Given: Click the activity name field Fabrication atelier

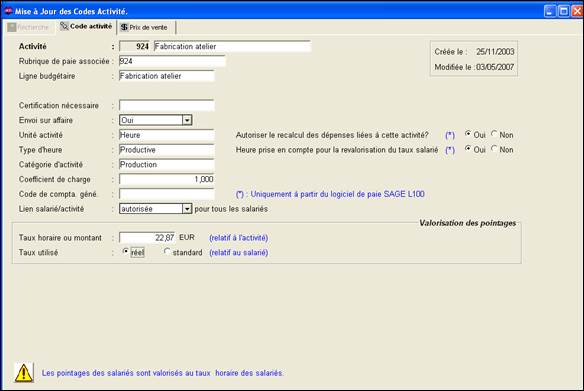Looking at the screenshot, I should [232, 47].
